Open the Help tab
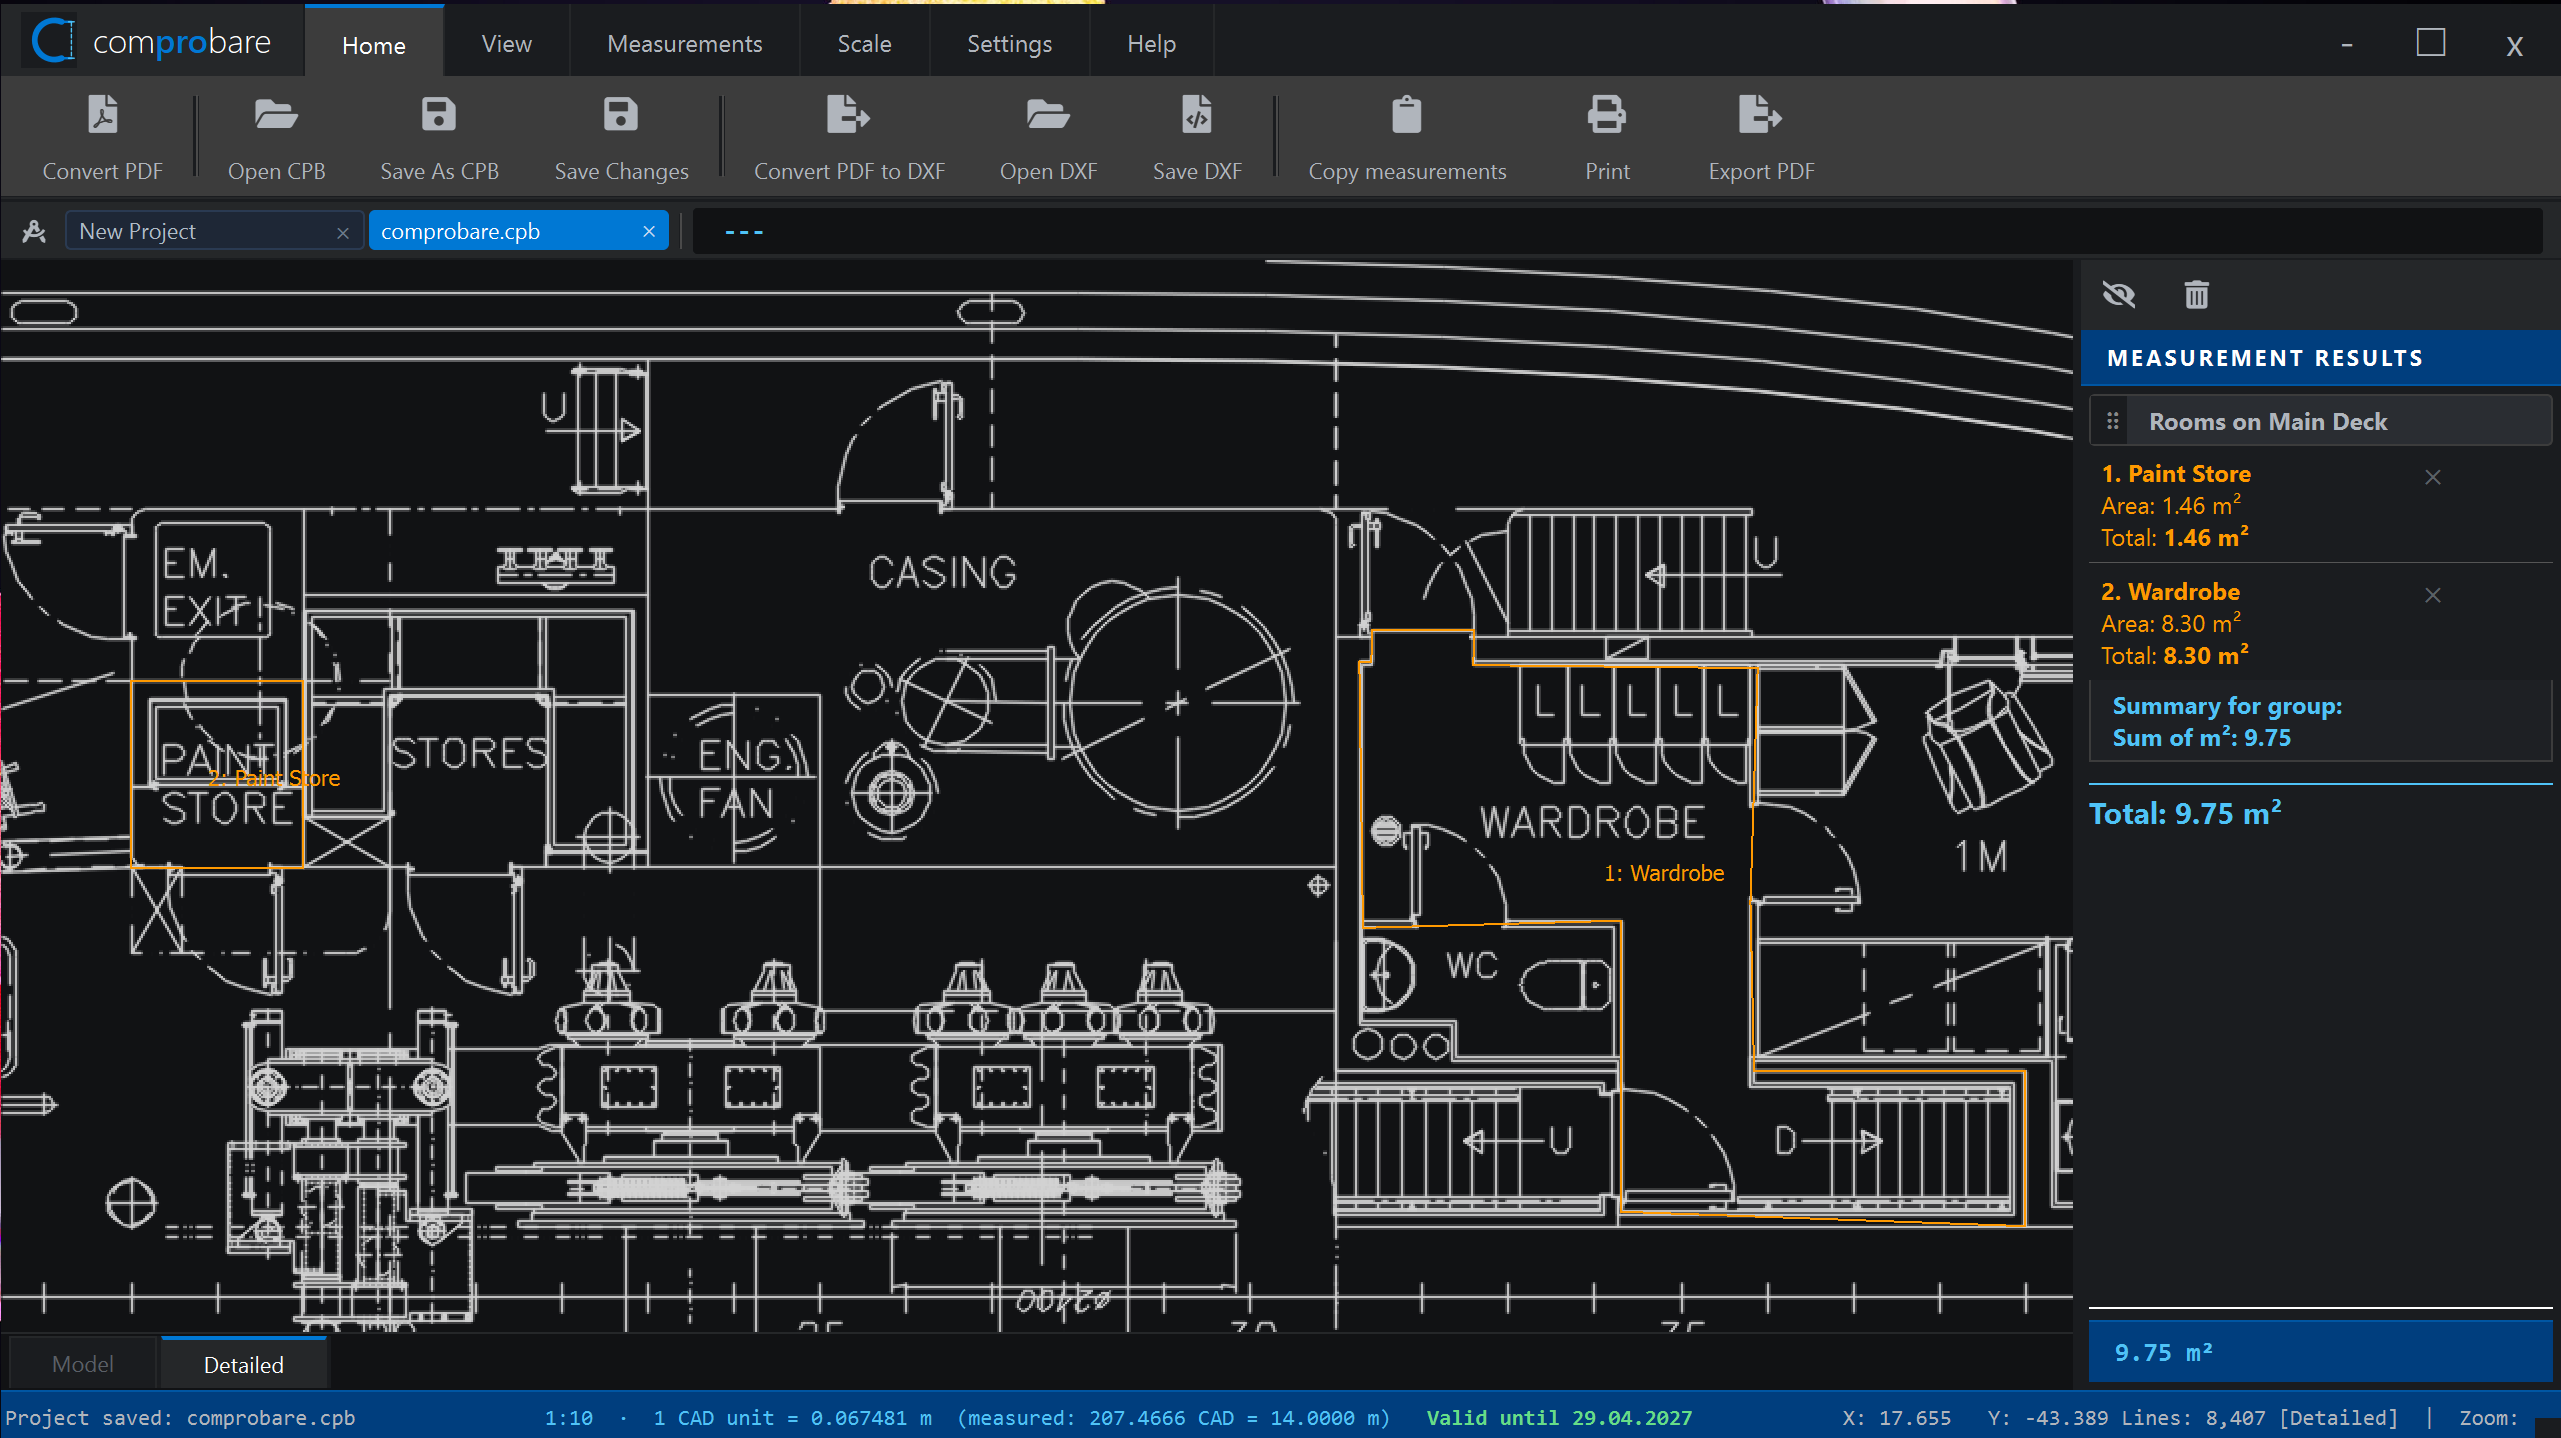The height and width of the screenshot is (1438, 2561). tap(1151, 44)
